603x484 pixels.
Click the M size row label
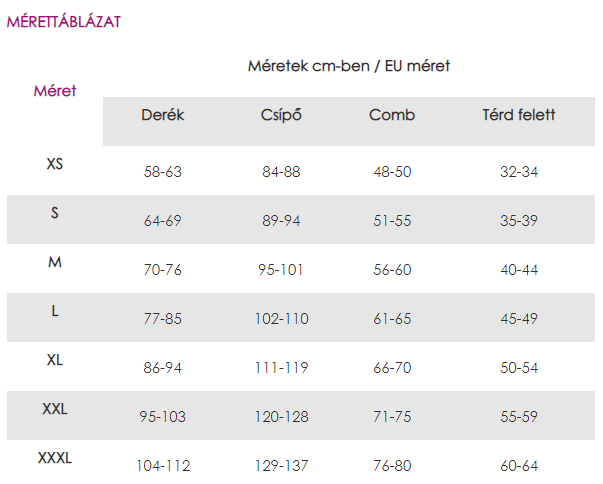tap(55, 262)
